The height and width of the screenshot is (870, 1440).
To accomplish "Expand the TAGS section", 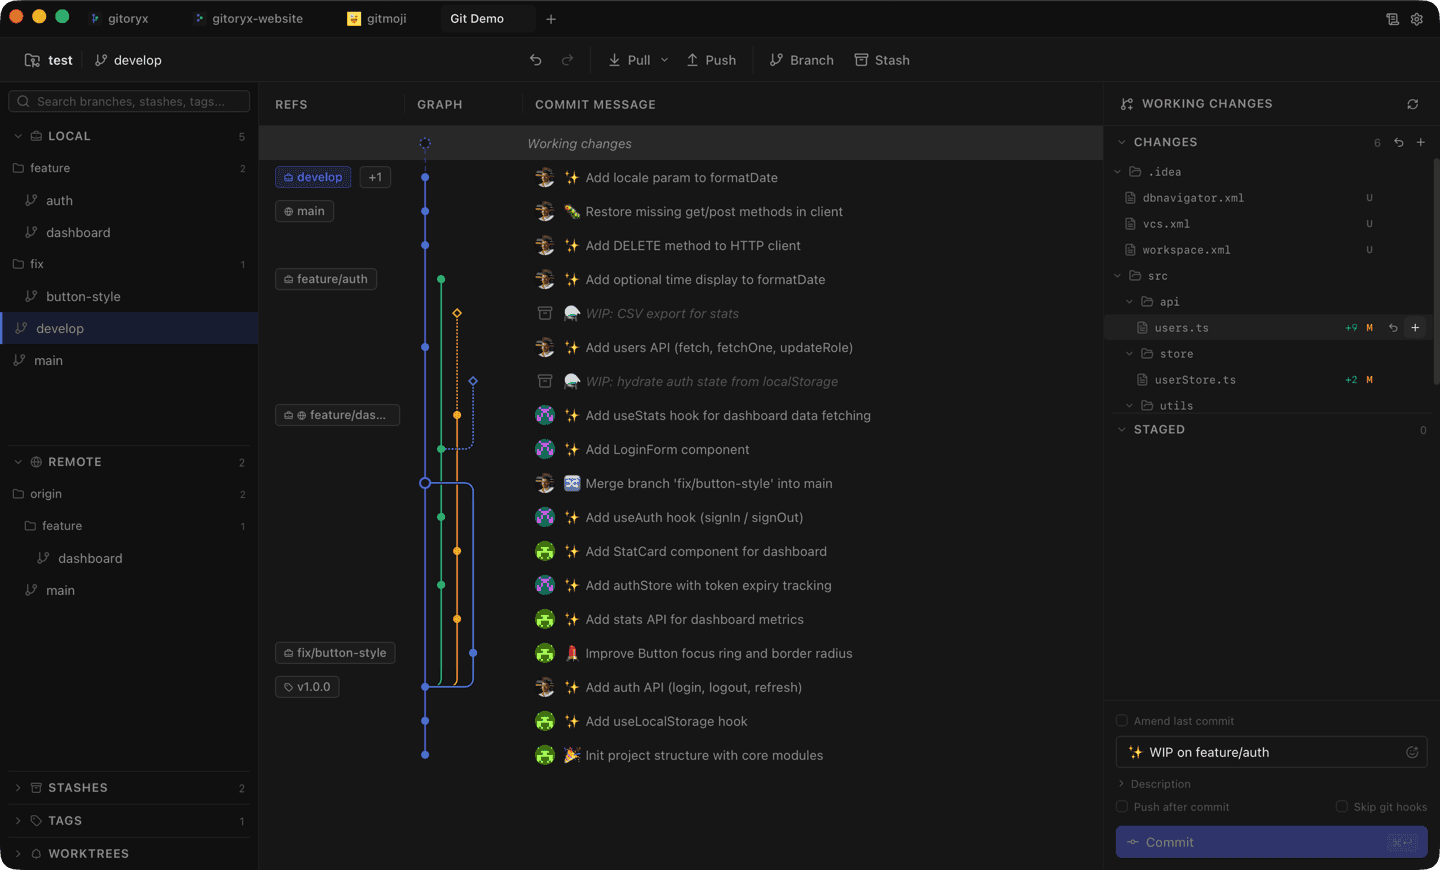I will (x=18, y=821).
